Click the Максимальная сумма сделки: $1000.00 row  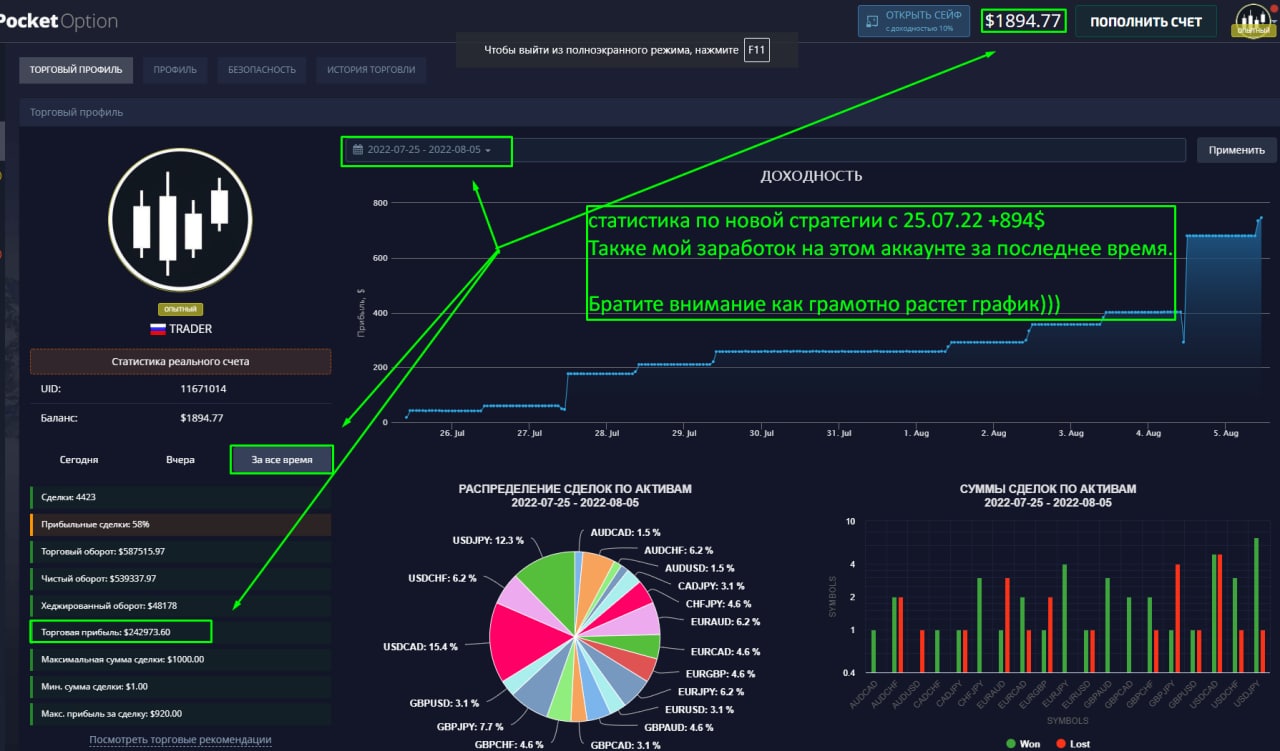click(180, 659)
